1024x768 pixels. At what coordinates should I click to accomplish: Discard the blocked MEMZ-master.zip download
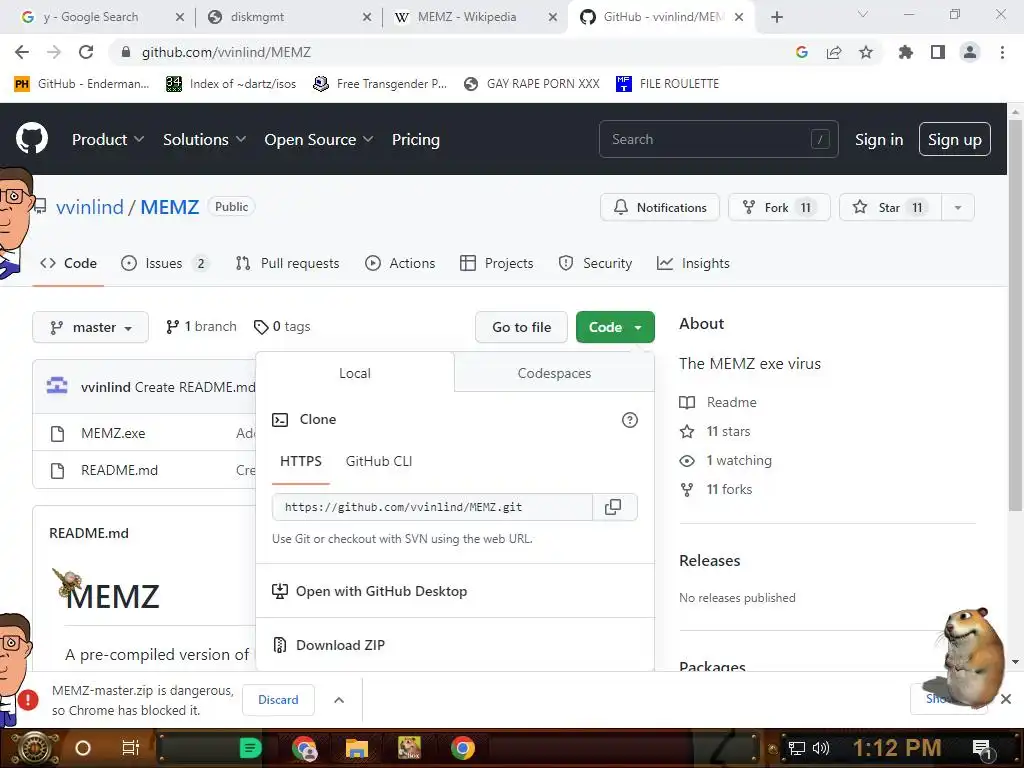pos(278,699)
